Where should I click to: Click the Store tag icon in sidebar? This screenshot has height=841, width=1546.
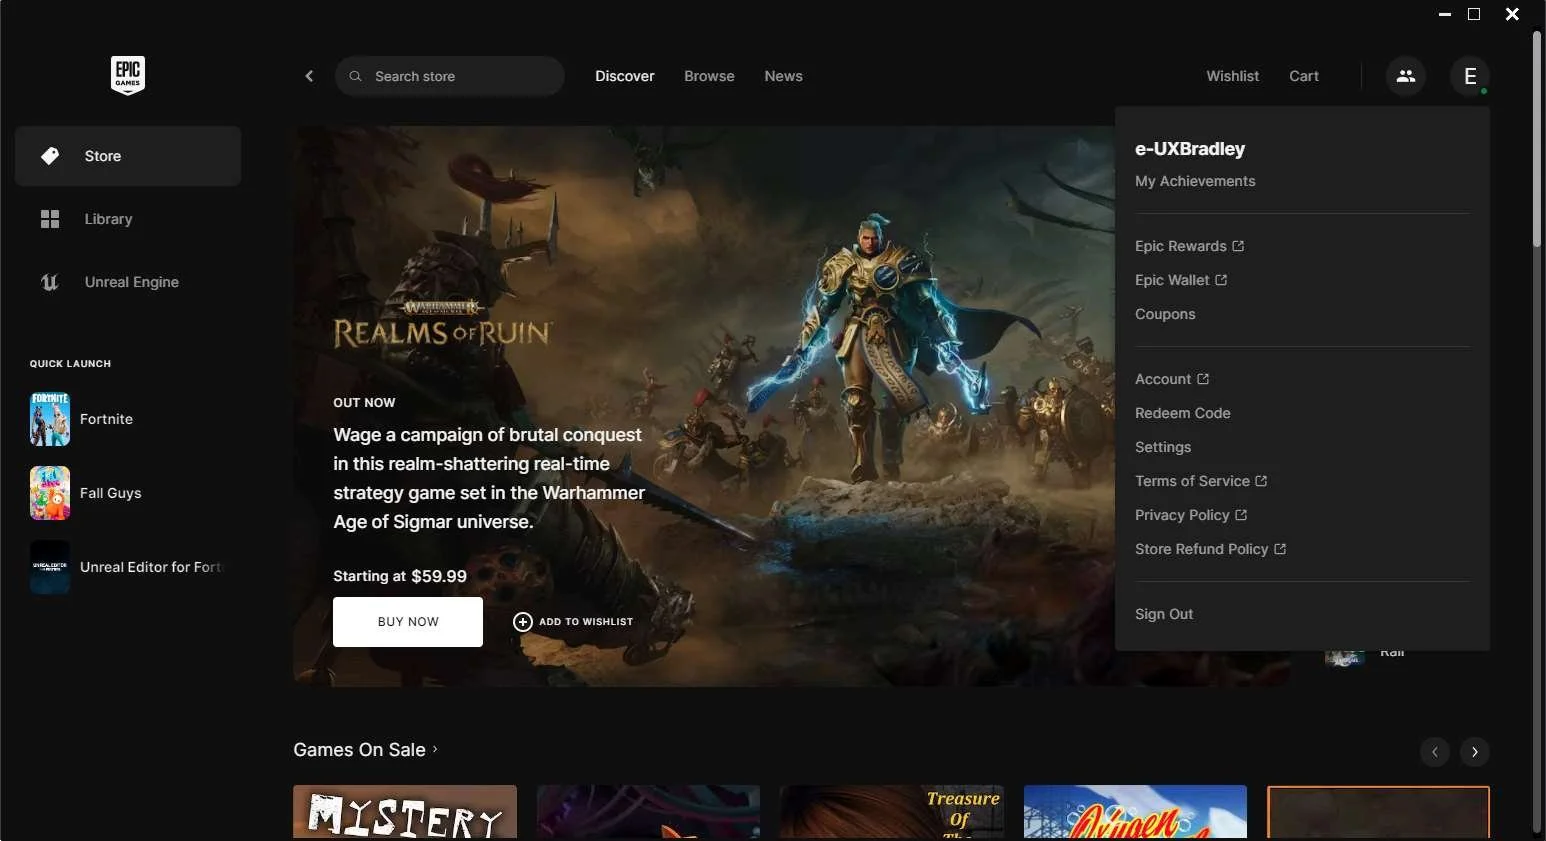[x=50, y=156]
